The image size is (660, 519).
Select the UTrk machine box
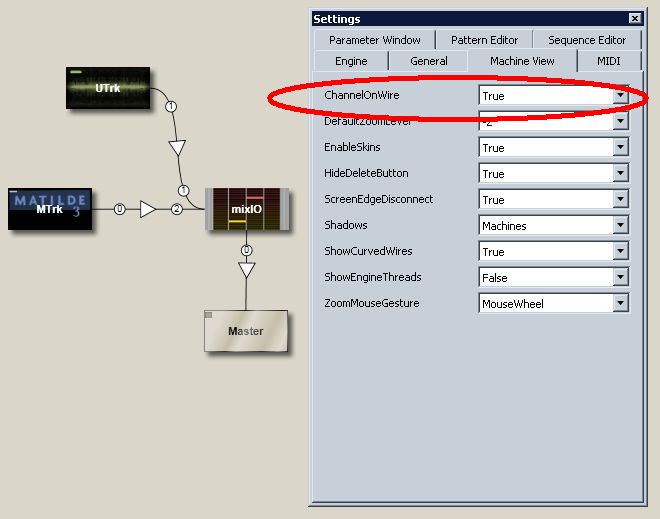tap(108, 88)
